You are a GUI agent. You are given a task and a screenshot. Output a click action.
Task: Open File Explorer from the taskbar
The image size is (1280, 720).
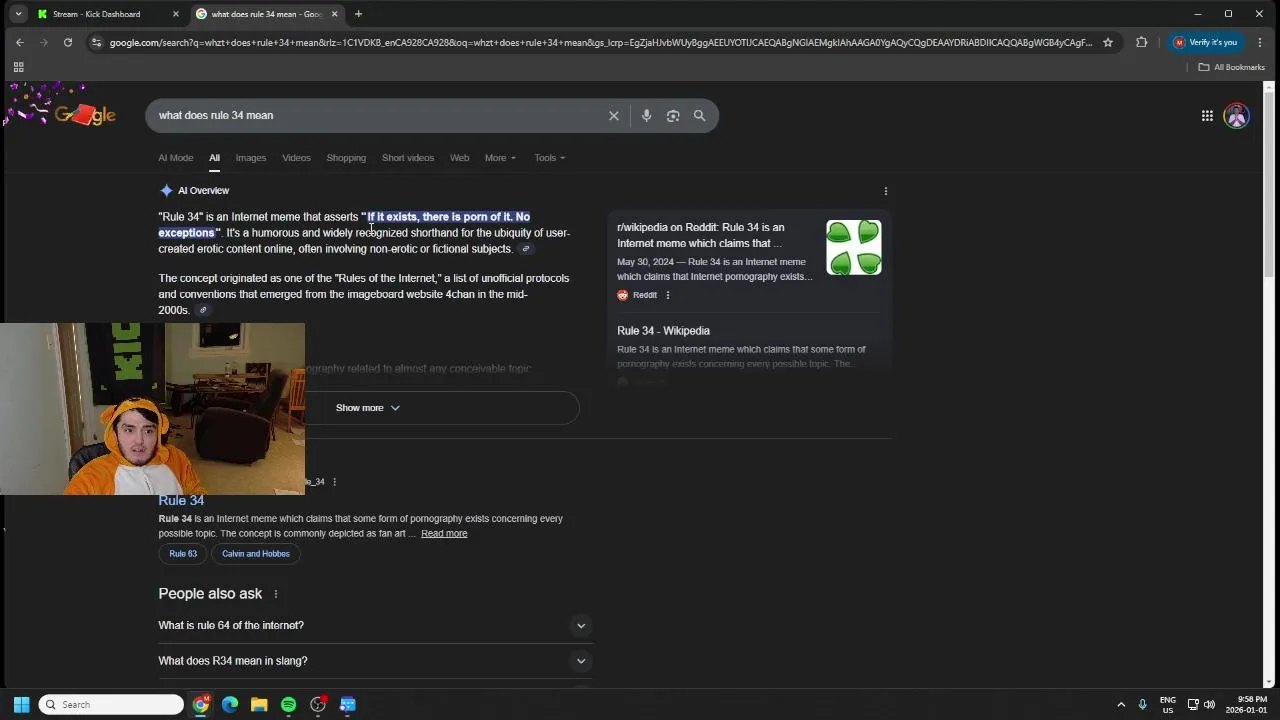click(x=259, y=704)
